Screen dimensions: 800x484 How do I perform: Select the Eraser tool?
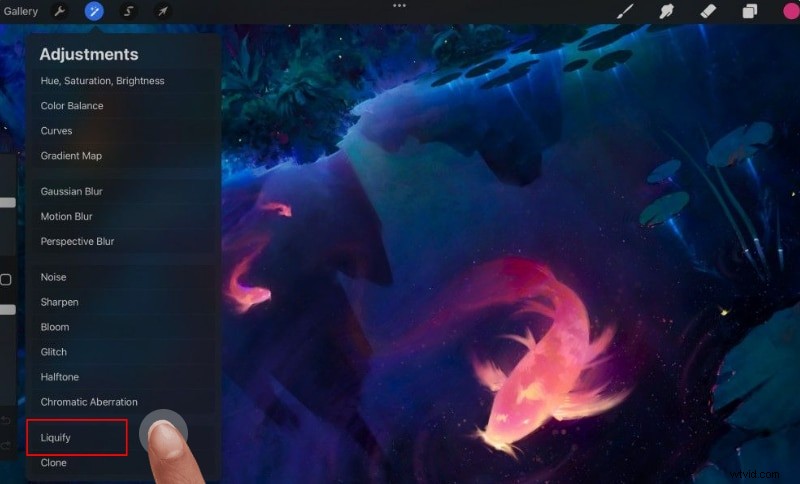pyautogui.click(x=708, y=11)
